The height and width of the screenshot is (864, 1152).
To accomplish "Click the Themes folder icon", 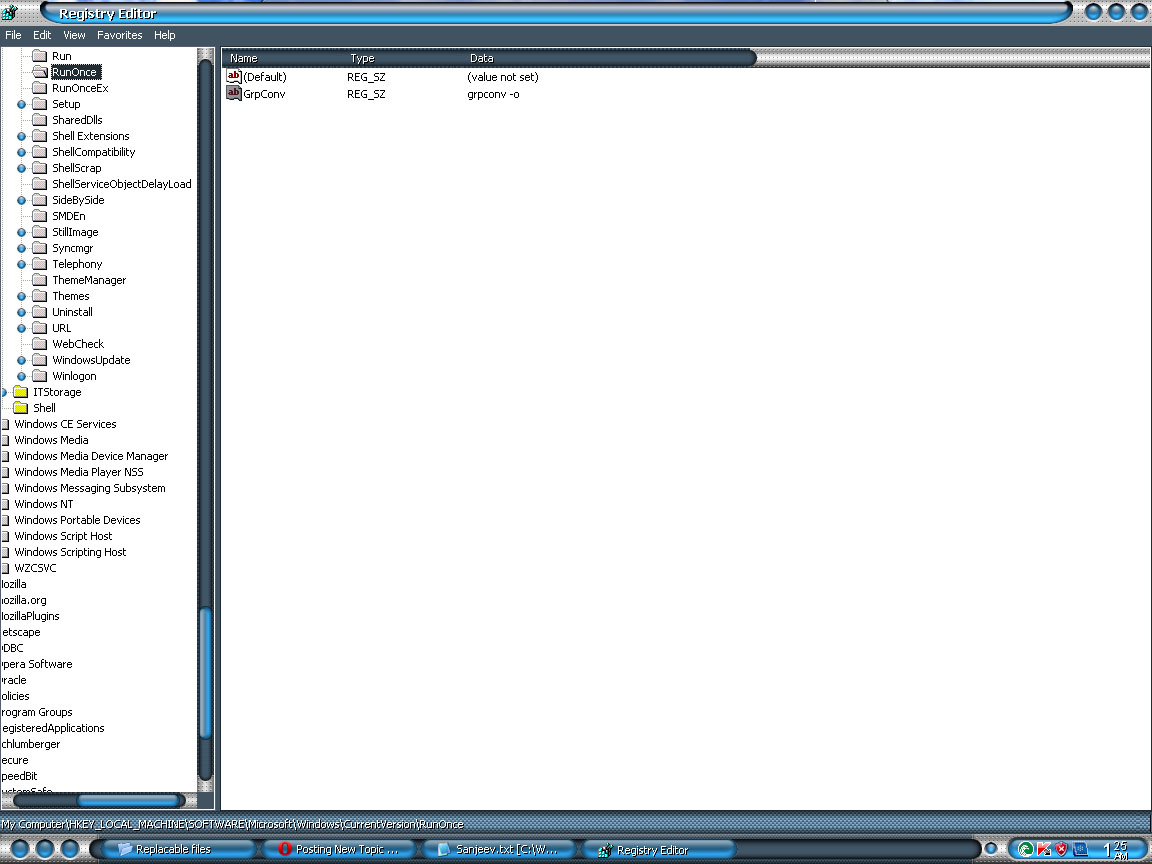I will tap(40, 296).
